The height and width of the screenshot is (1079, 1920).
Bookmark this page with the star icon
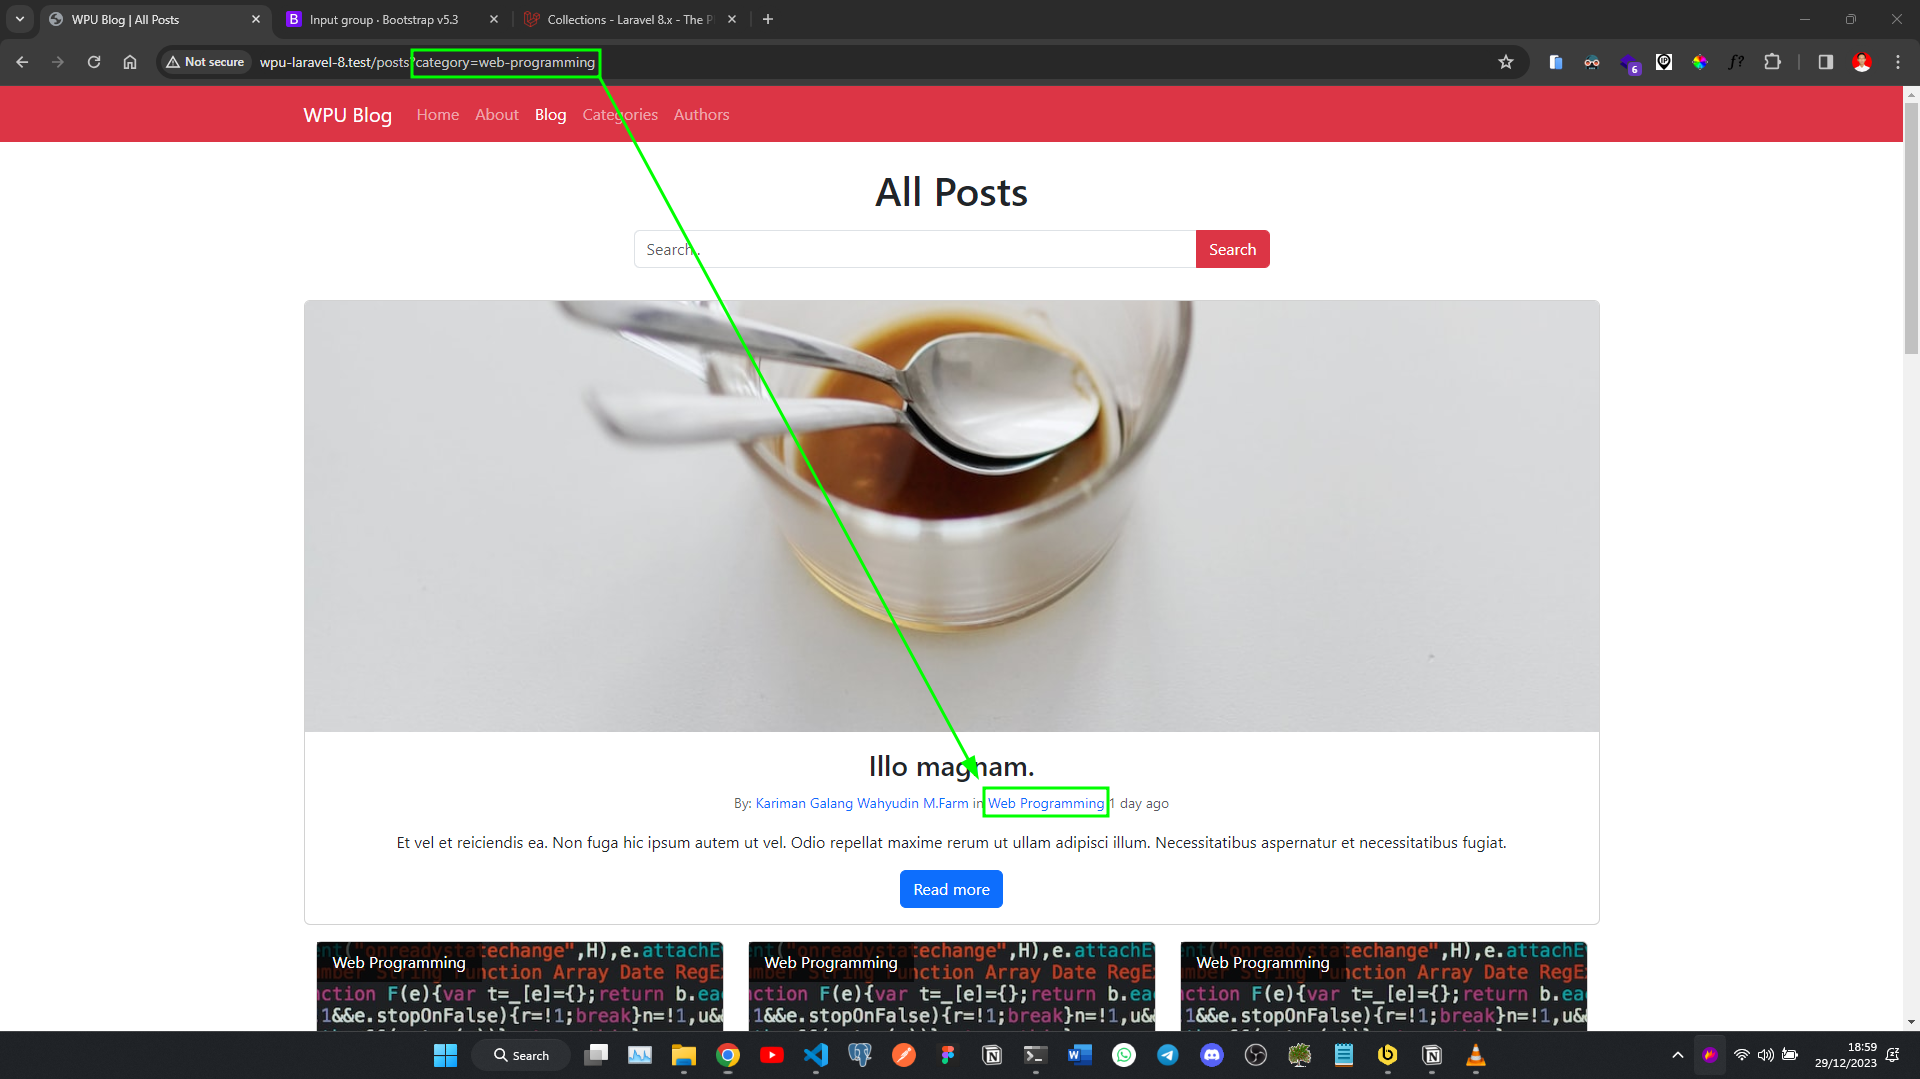(x=1506, y=62)
